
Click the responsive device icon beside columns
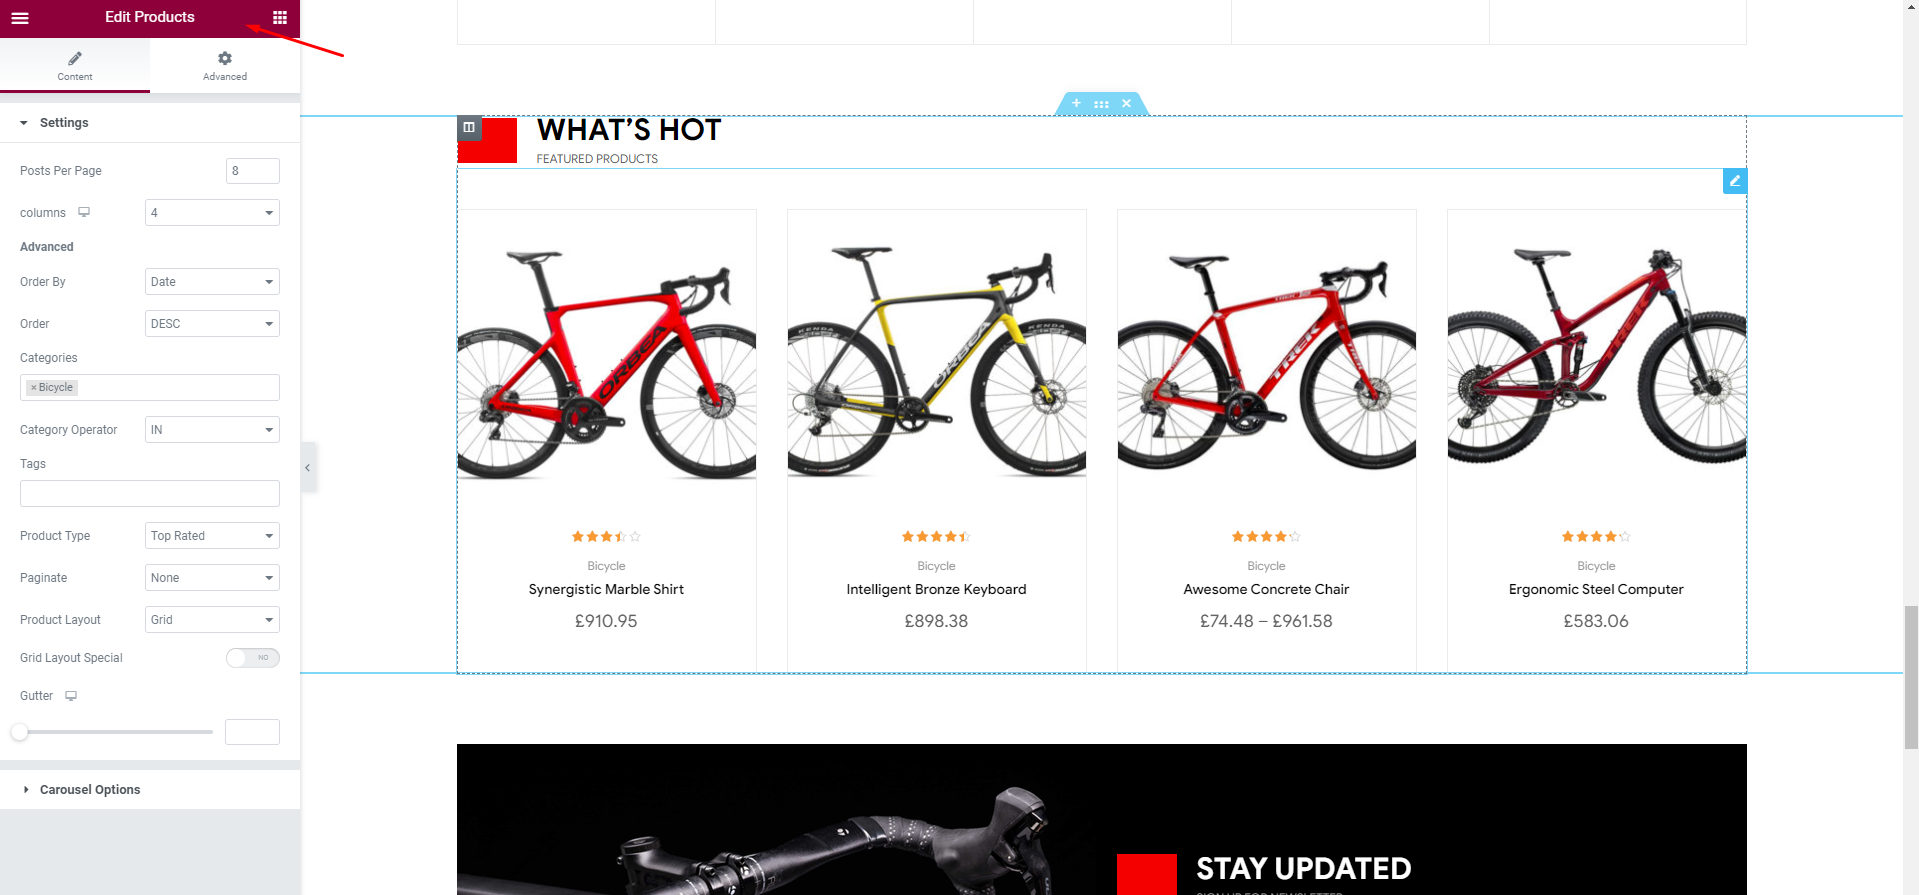click(84, 212)
